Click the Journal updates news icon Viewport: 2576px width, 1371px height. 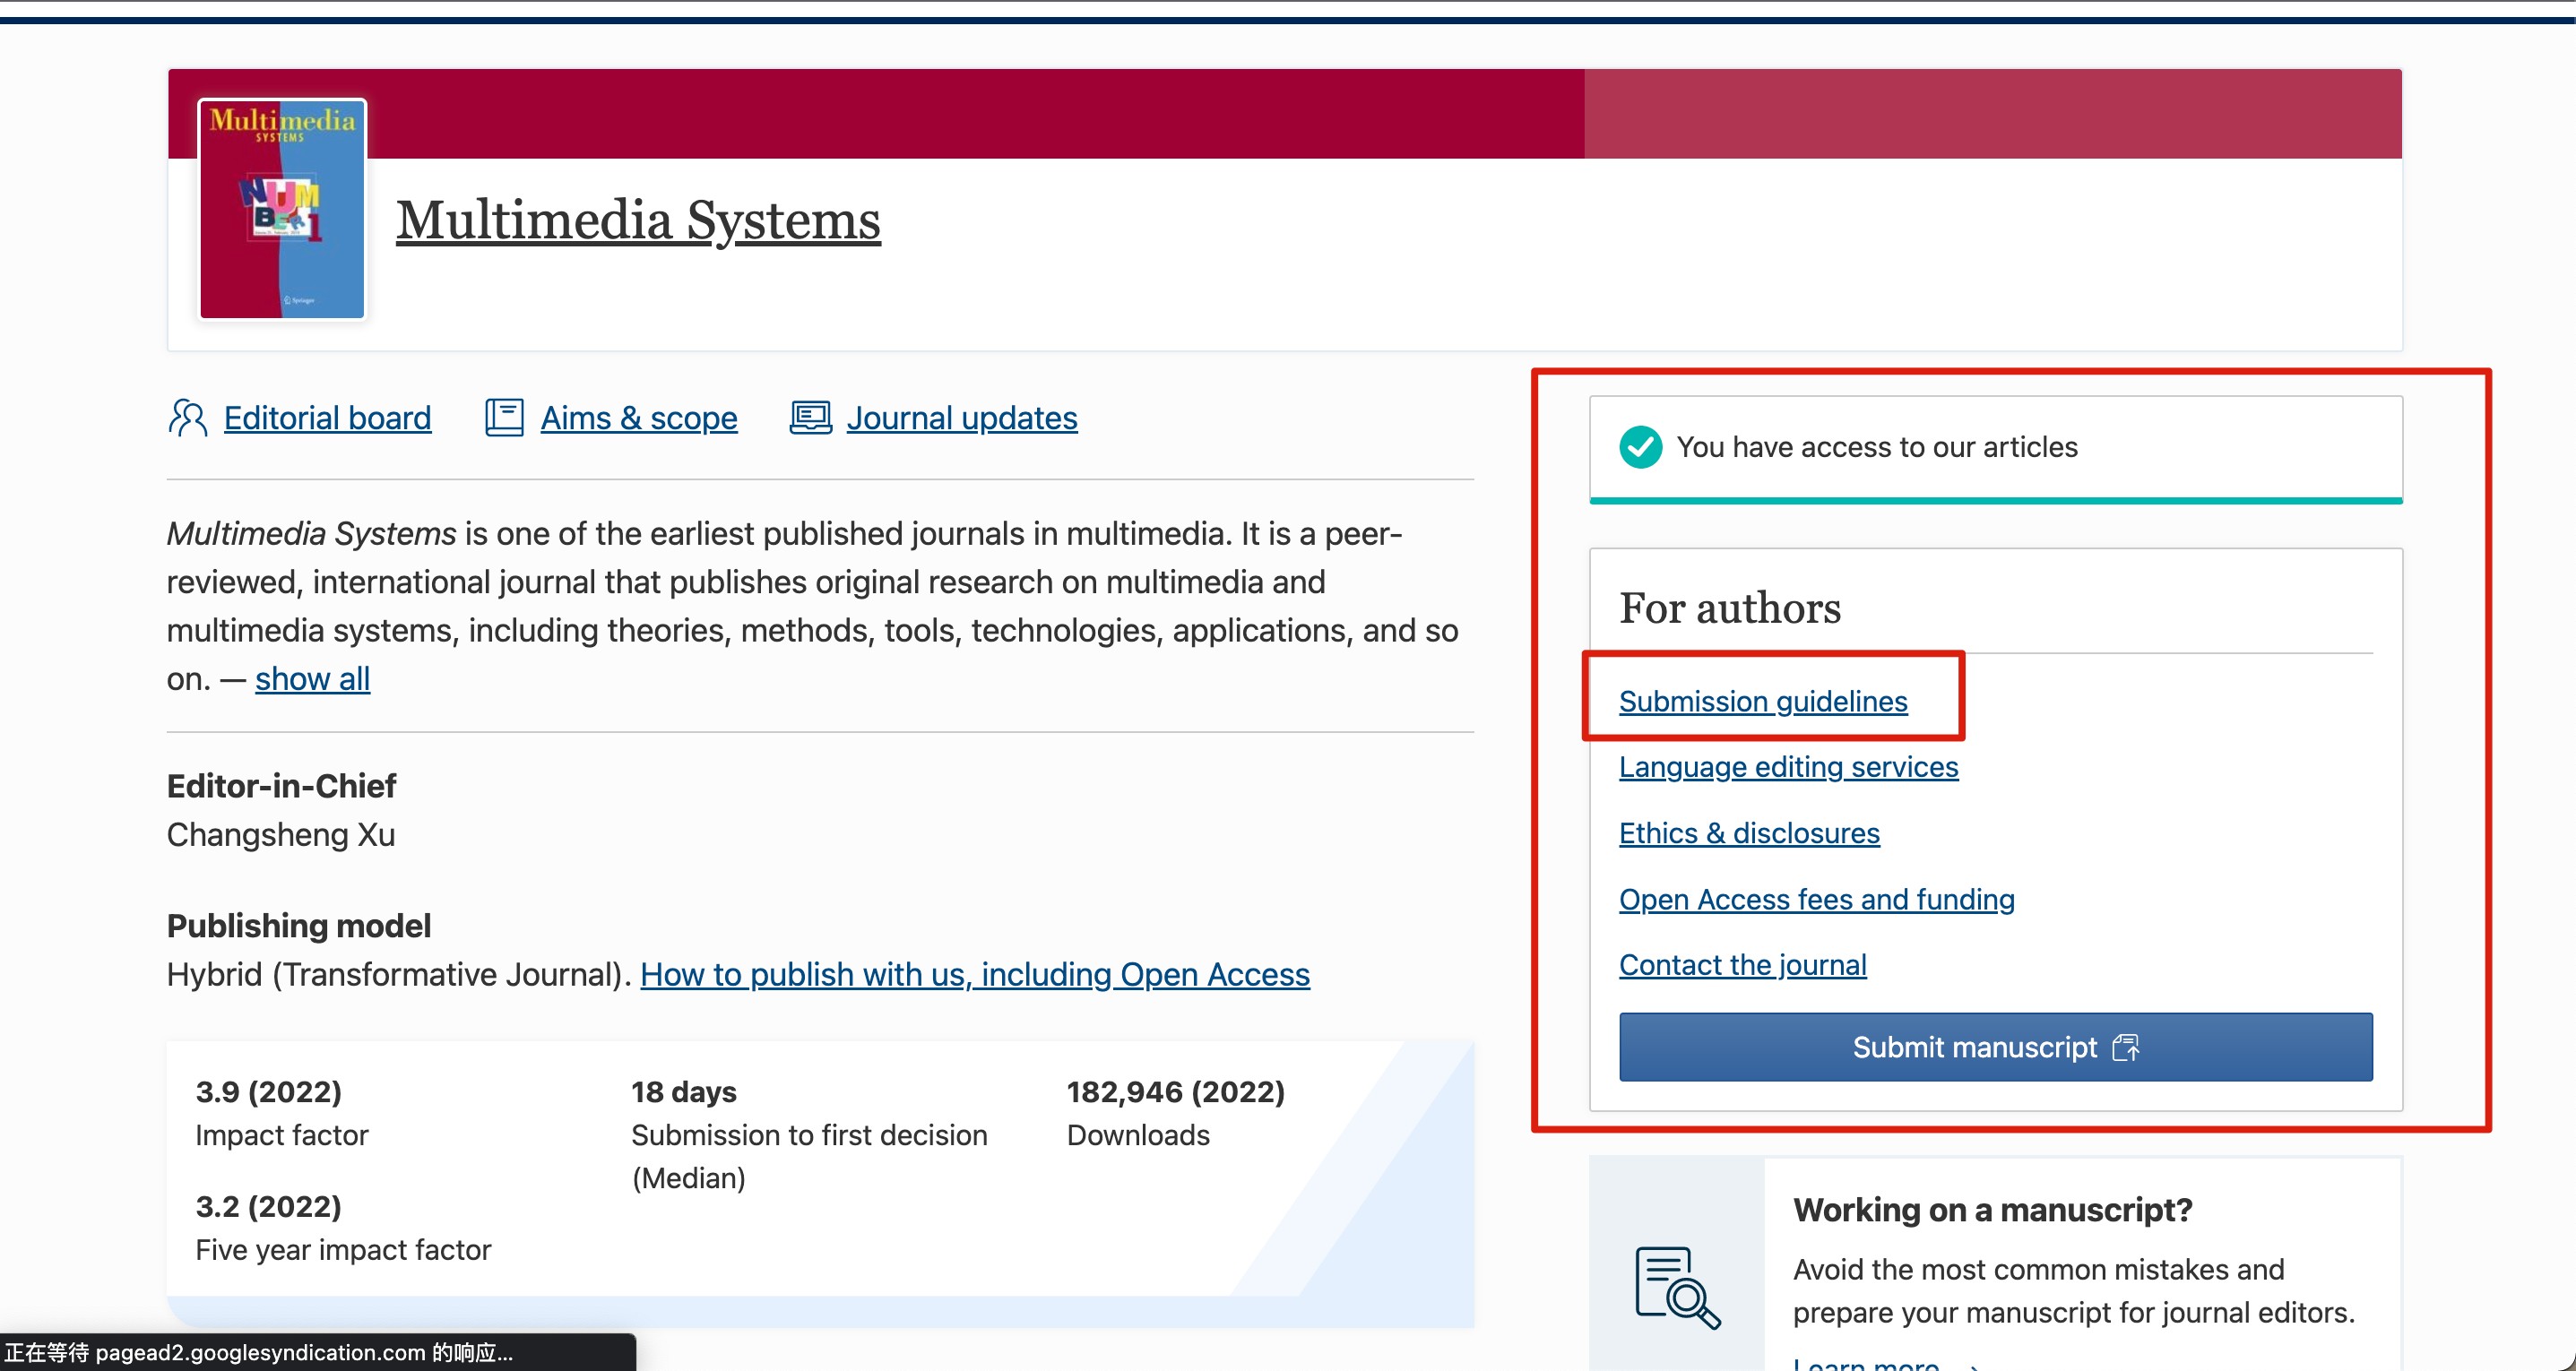(x=810, y=418)
